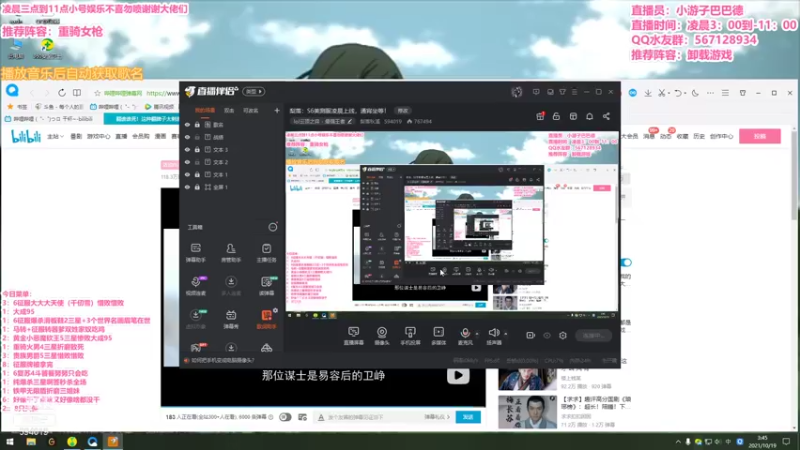The height and width of the screenshot is (450, 800).
Task: Hide the 文本 1 source layer
Action: pyautogui.click(x=187, y=174)
